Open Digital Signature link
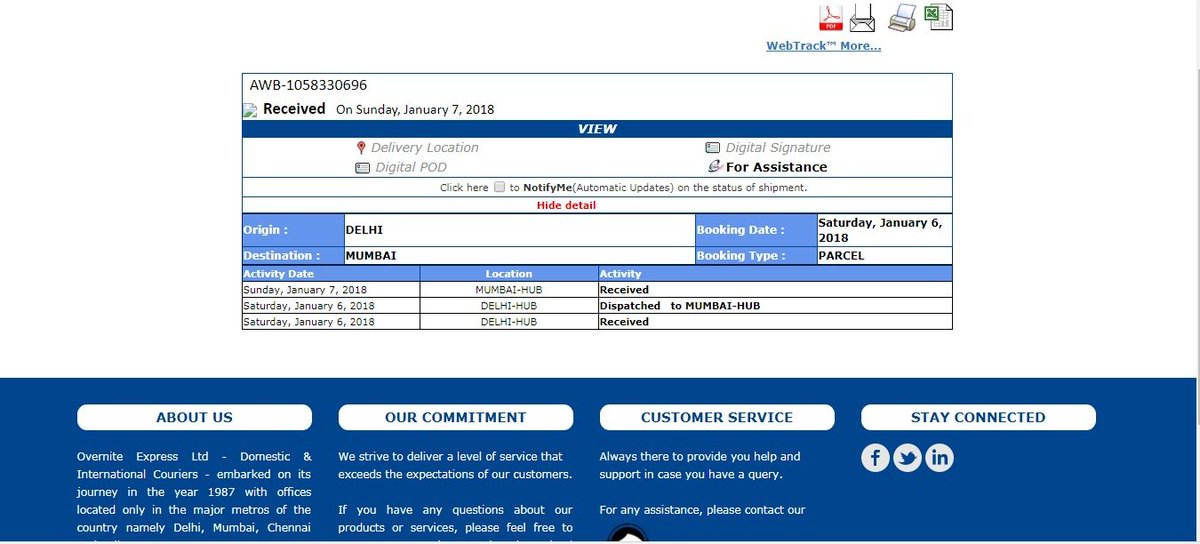The height and width of the screenshot is (544, 1200). coord(776,147)
